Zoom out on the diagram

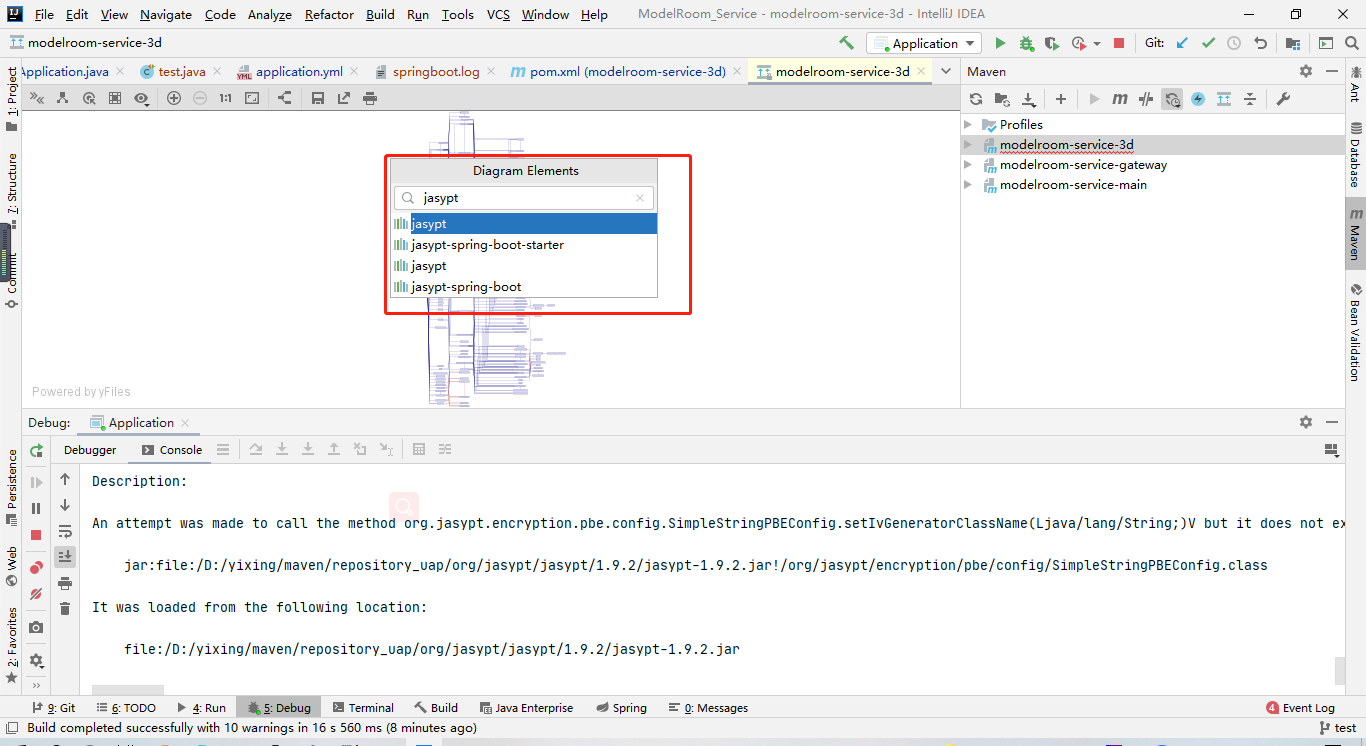[200, 98]
